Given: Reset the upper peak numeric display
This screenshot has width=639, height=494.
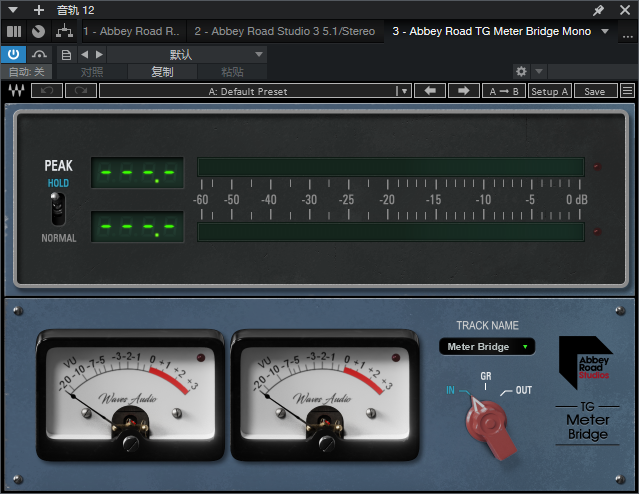Looking at the screenshot, I should click(137, 173).
